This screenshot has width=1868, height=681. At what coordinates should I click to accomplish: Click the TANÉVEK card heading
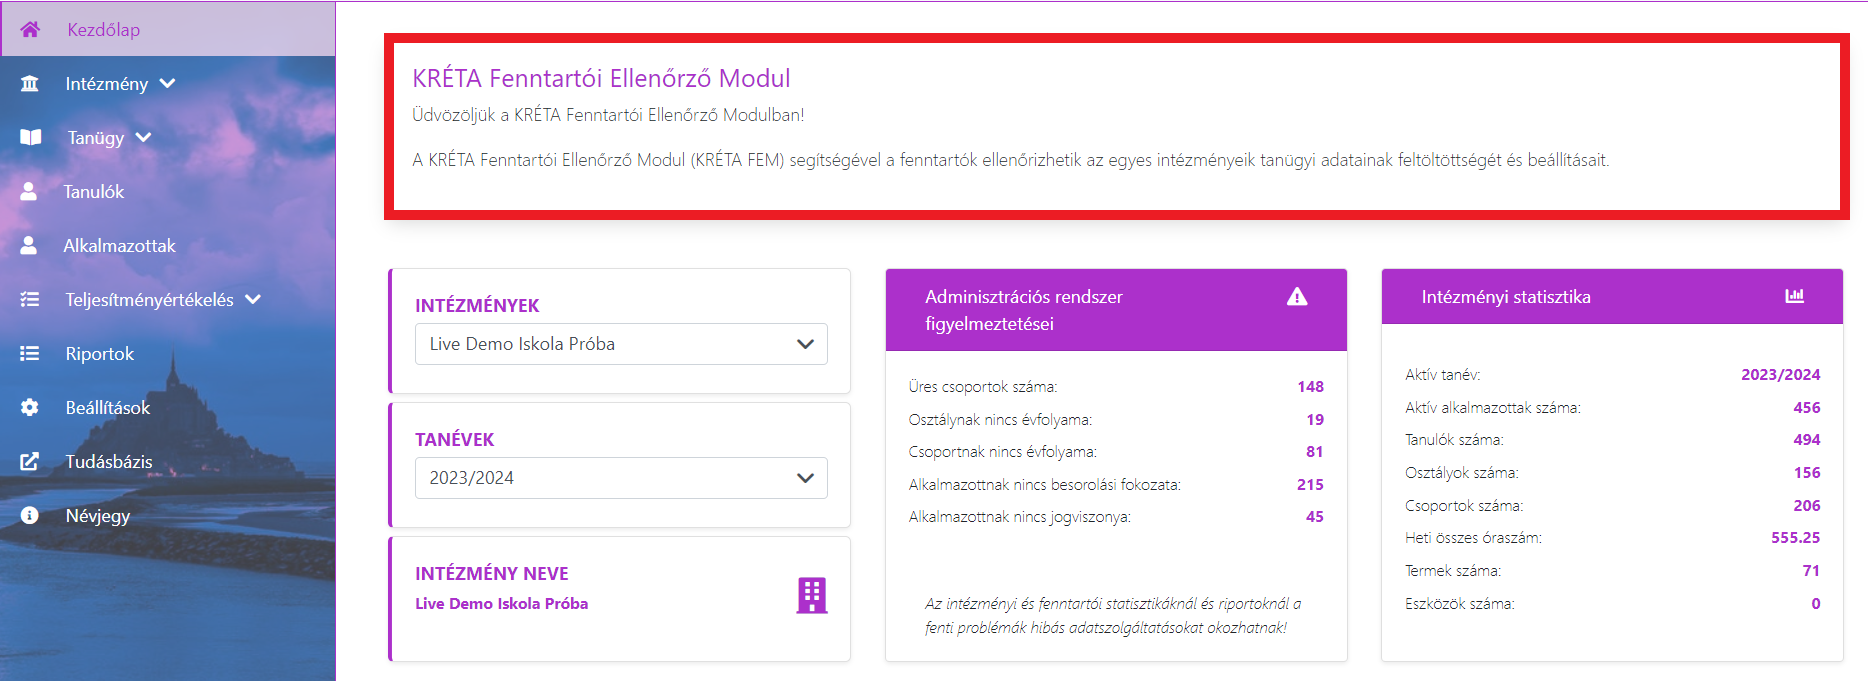coord(455,440)
